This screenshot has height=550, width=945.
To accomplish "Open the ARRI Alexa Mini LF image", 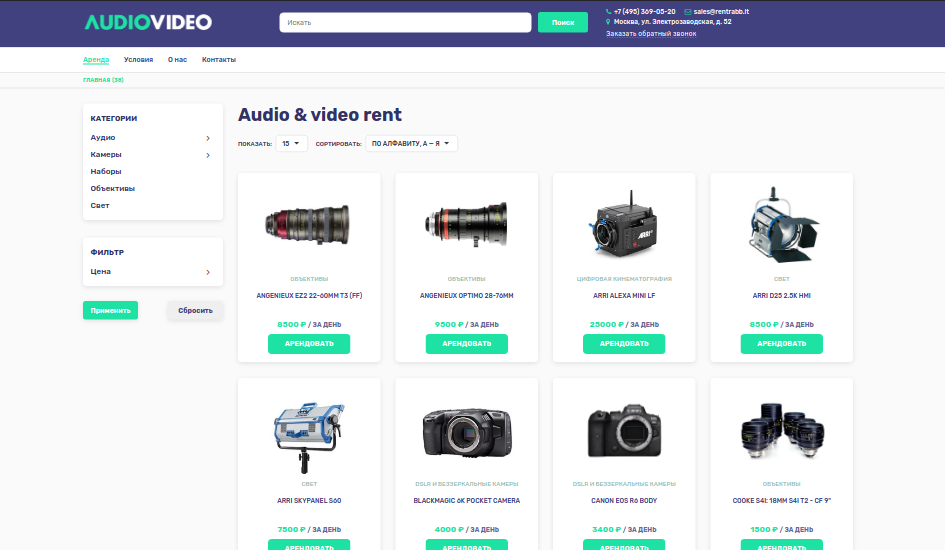I will (624, 220).
